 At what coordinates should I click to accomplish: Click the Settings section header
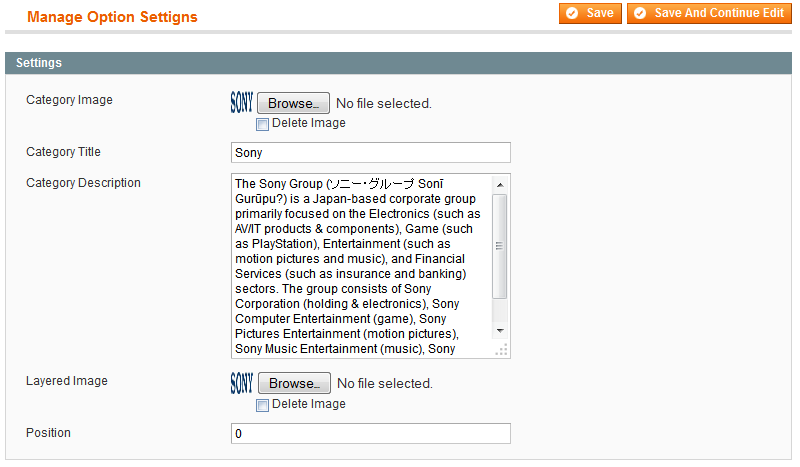[398, 63]
